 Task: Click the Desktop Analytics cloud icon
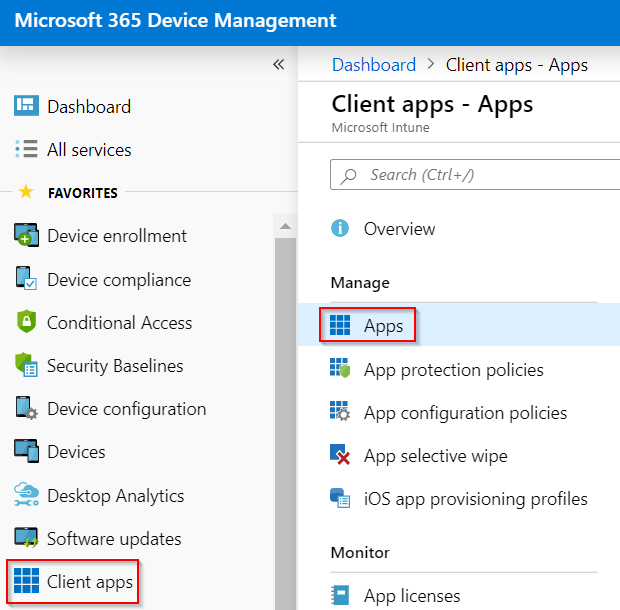[x=26, y=494]
